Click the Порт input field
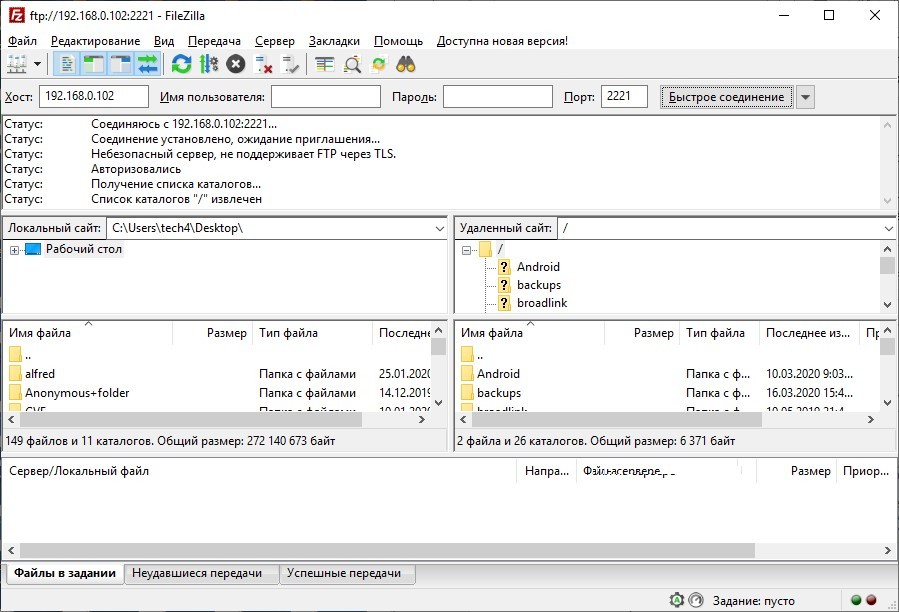 tap(624, 96)
